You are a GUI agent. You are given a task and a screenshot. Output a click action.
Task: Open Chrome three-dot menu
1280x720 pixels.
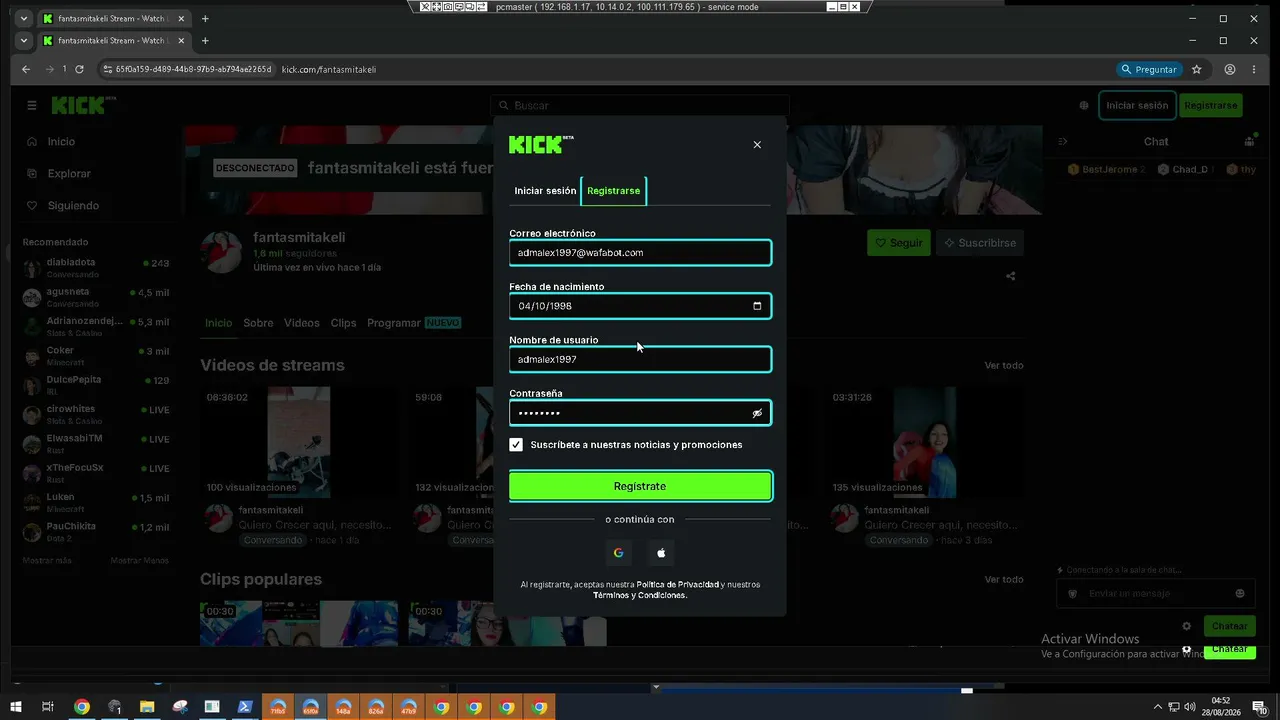(x=1256, y=69)
